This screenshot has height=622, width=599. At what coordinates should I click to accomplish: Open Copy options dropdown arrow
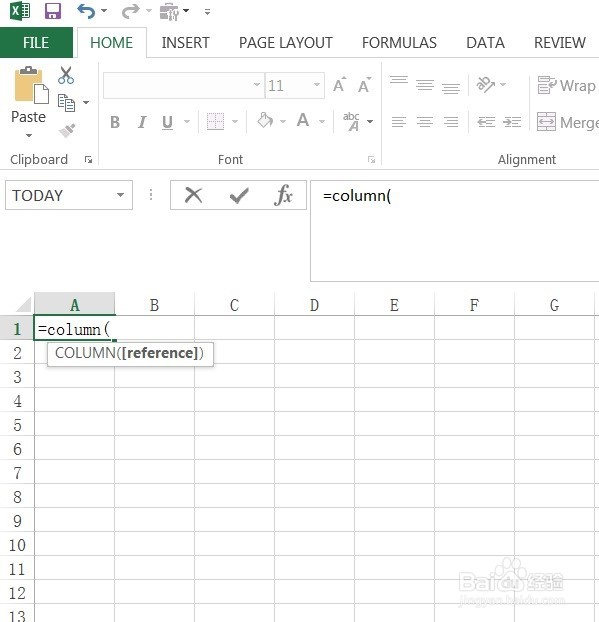pos(86,103)
